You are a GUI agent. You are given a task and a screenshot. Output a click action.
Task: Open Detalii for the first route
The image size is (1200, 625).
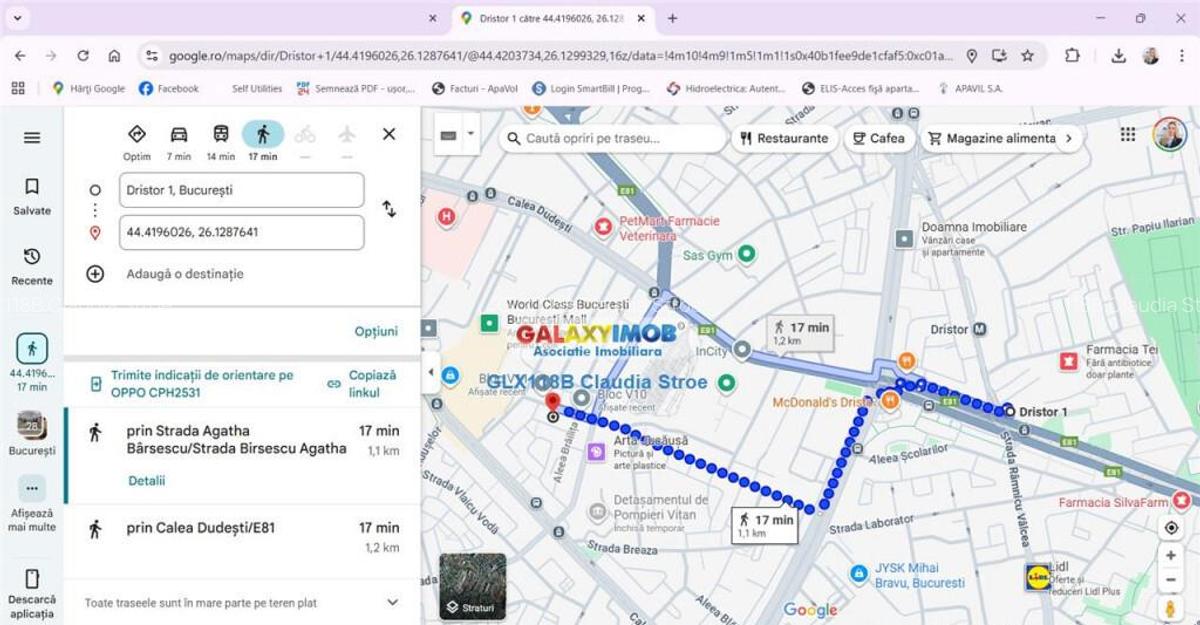(146, 481)
